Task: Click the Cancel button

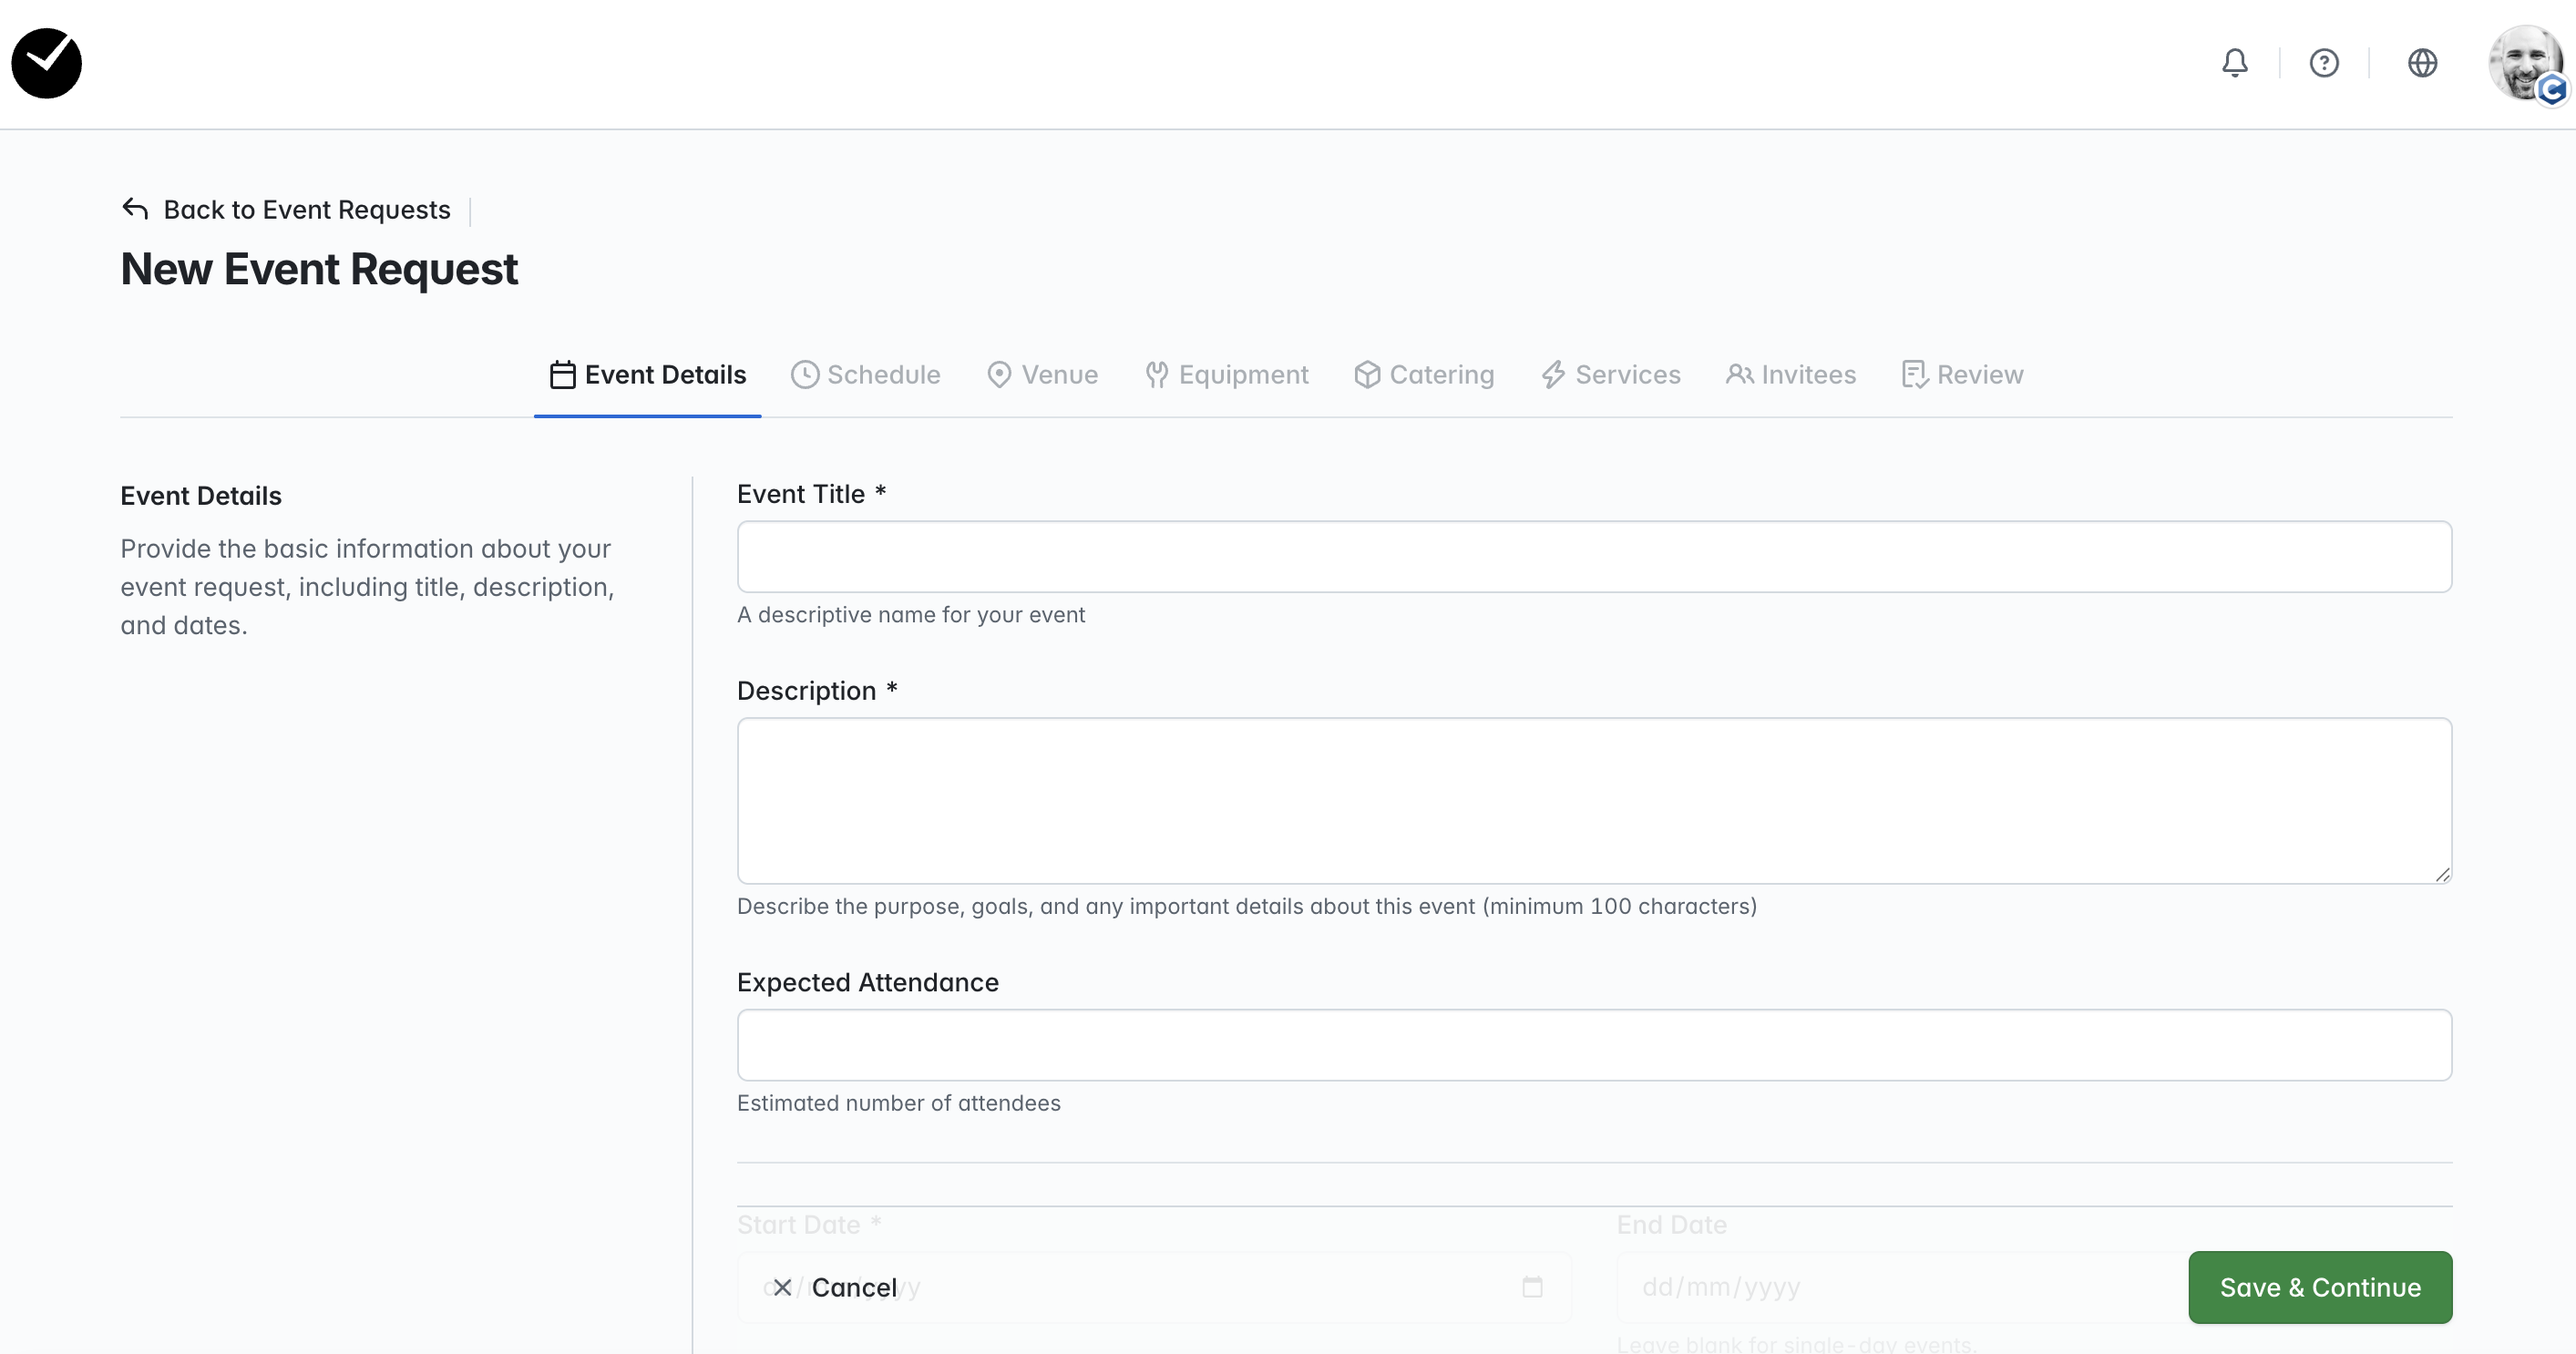Action: [836, 1288]
